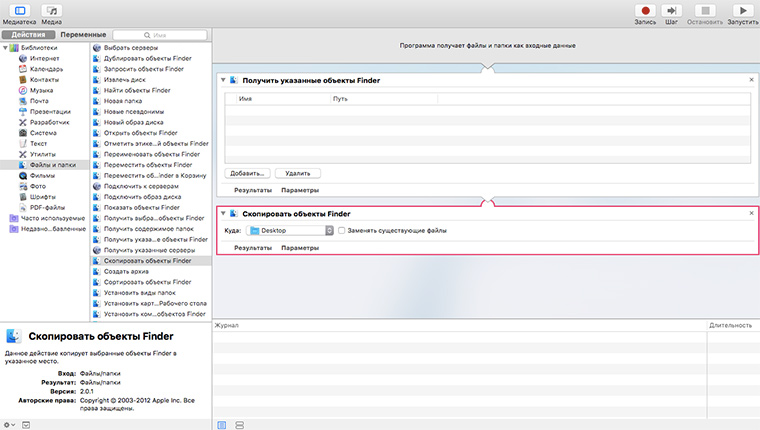Select the Контакты category icon

pyautogui.click(x=23, y=80)
